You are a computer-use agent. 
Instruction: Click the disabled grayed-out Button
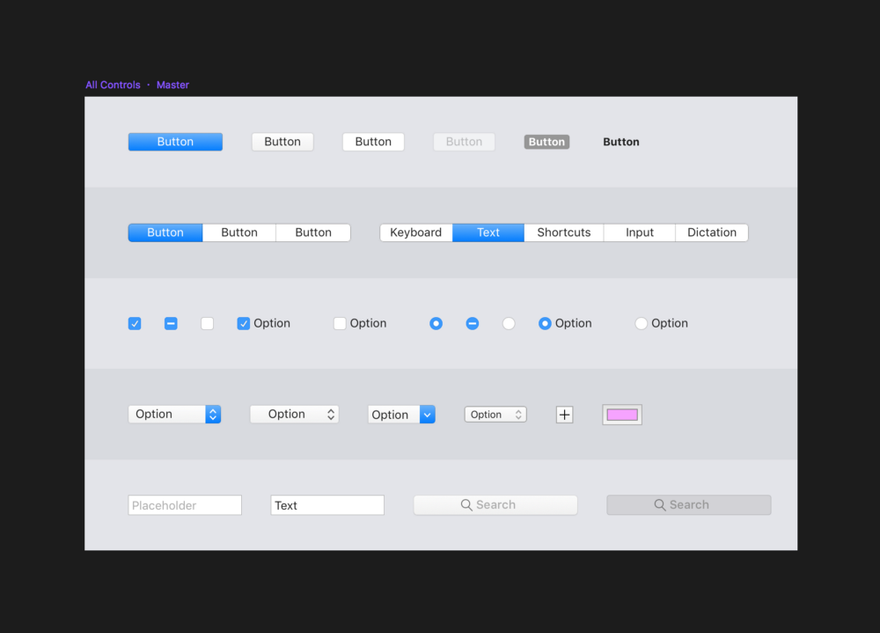click(464, 141)
